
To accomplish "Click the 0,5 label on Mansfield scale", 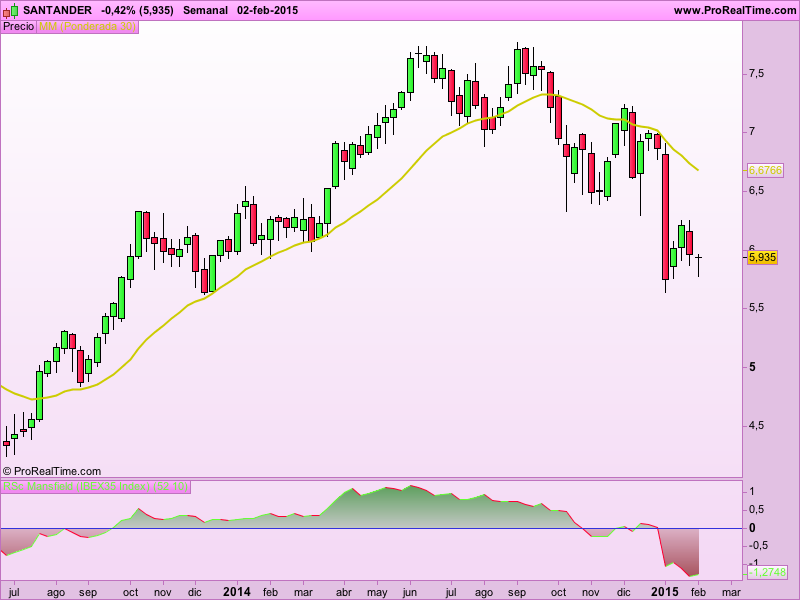I will tap(756, 510).
